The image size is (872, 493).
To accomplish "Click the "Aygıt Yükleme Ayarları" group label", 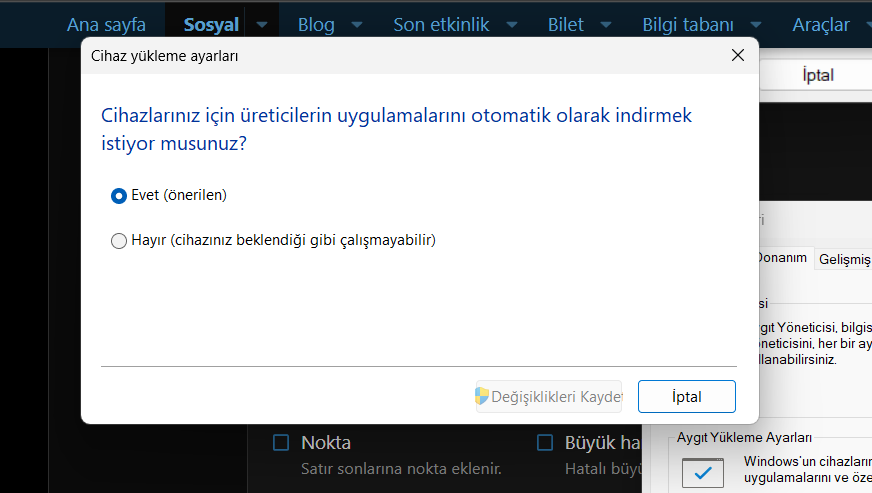I will click(x=744, y=438).
